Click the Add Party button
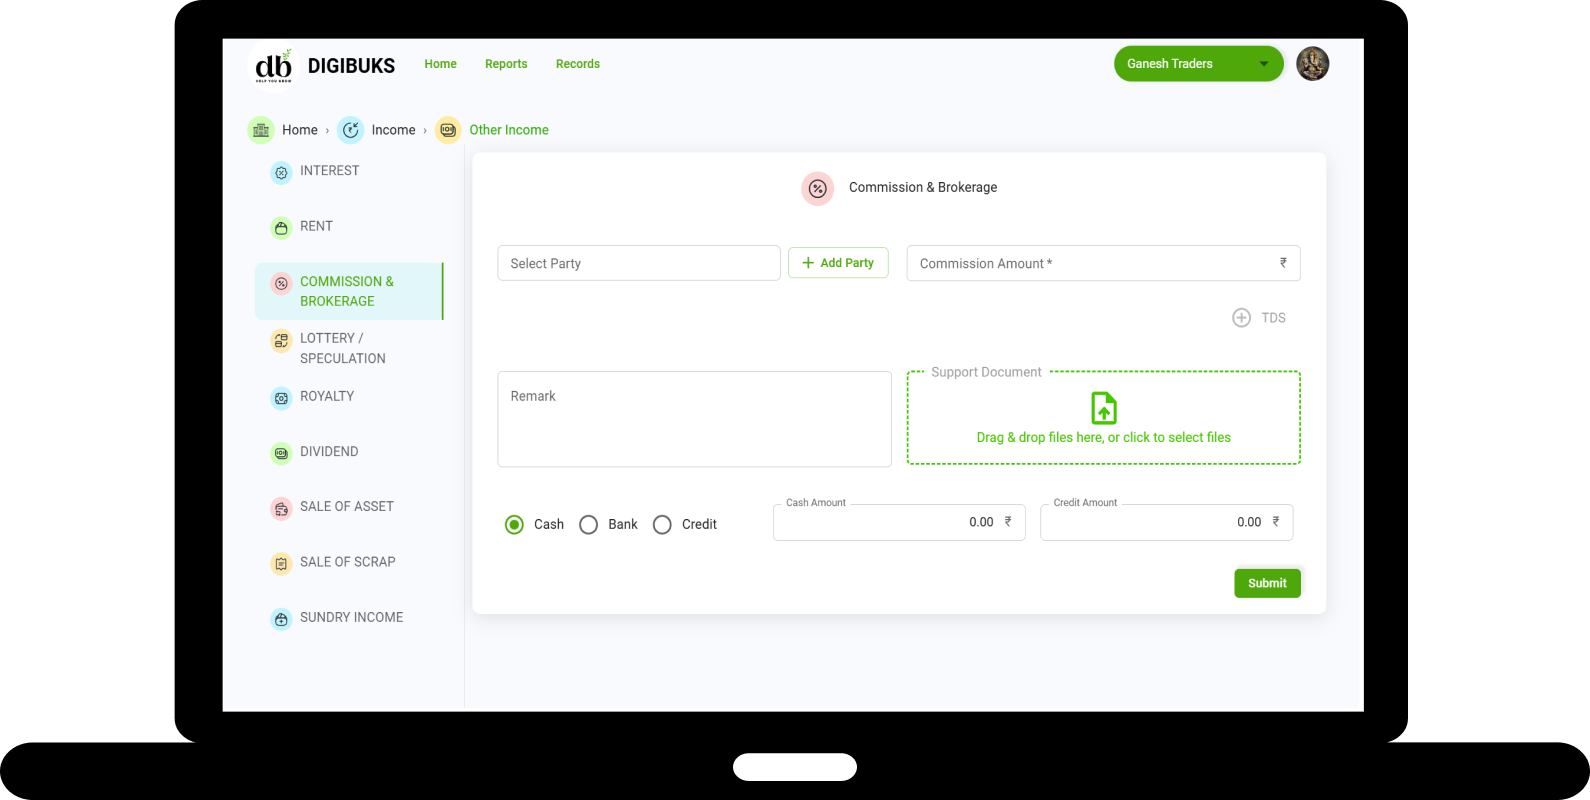 click(838, 263)
